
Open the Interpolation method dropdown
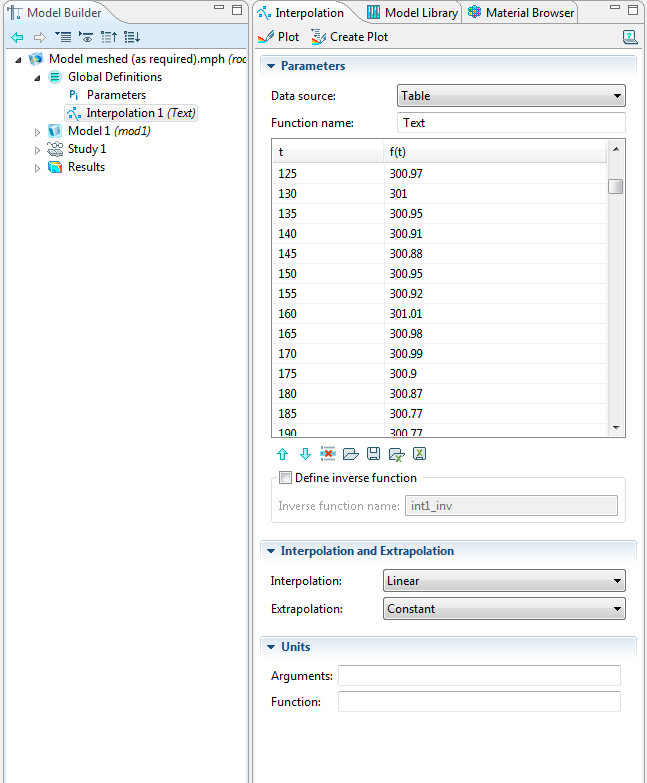click(x=504, y=581)
